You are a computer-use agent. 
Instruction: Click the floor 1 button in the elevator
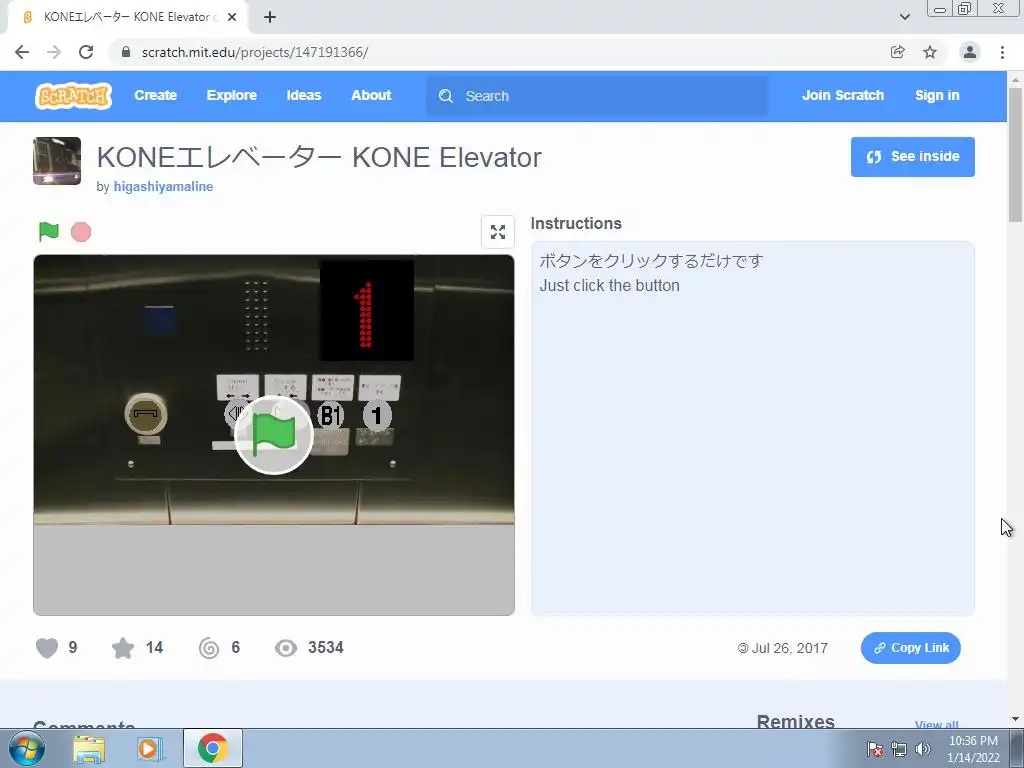point(377,415)
